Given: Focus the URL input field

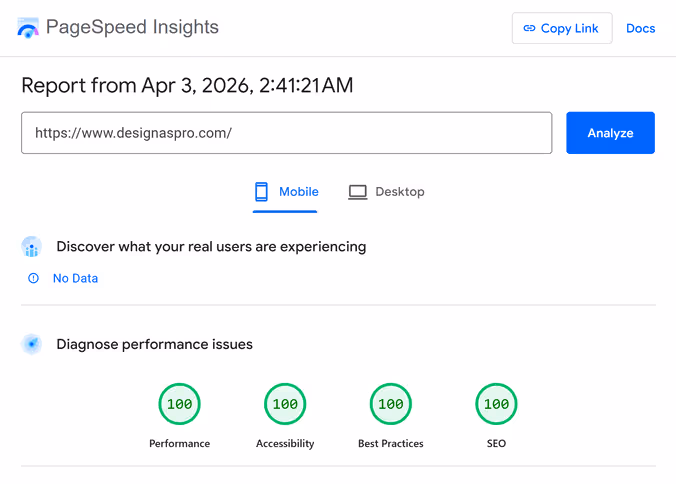Looking at the screenshot, I should (x=286, y=133).
